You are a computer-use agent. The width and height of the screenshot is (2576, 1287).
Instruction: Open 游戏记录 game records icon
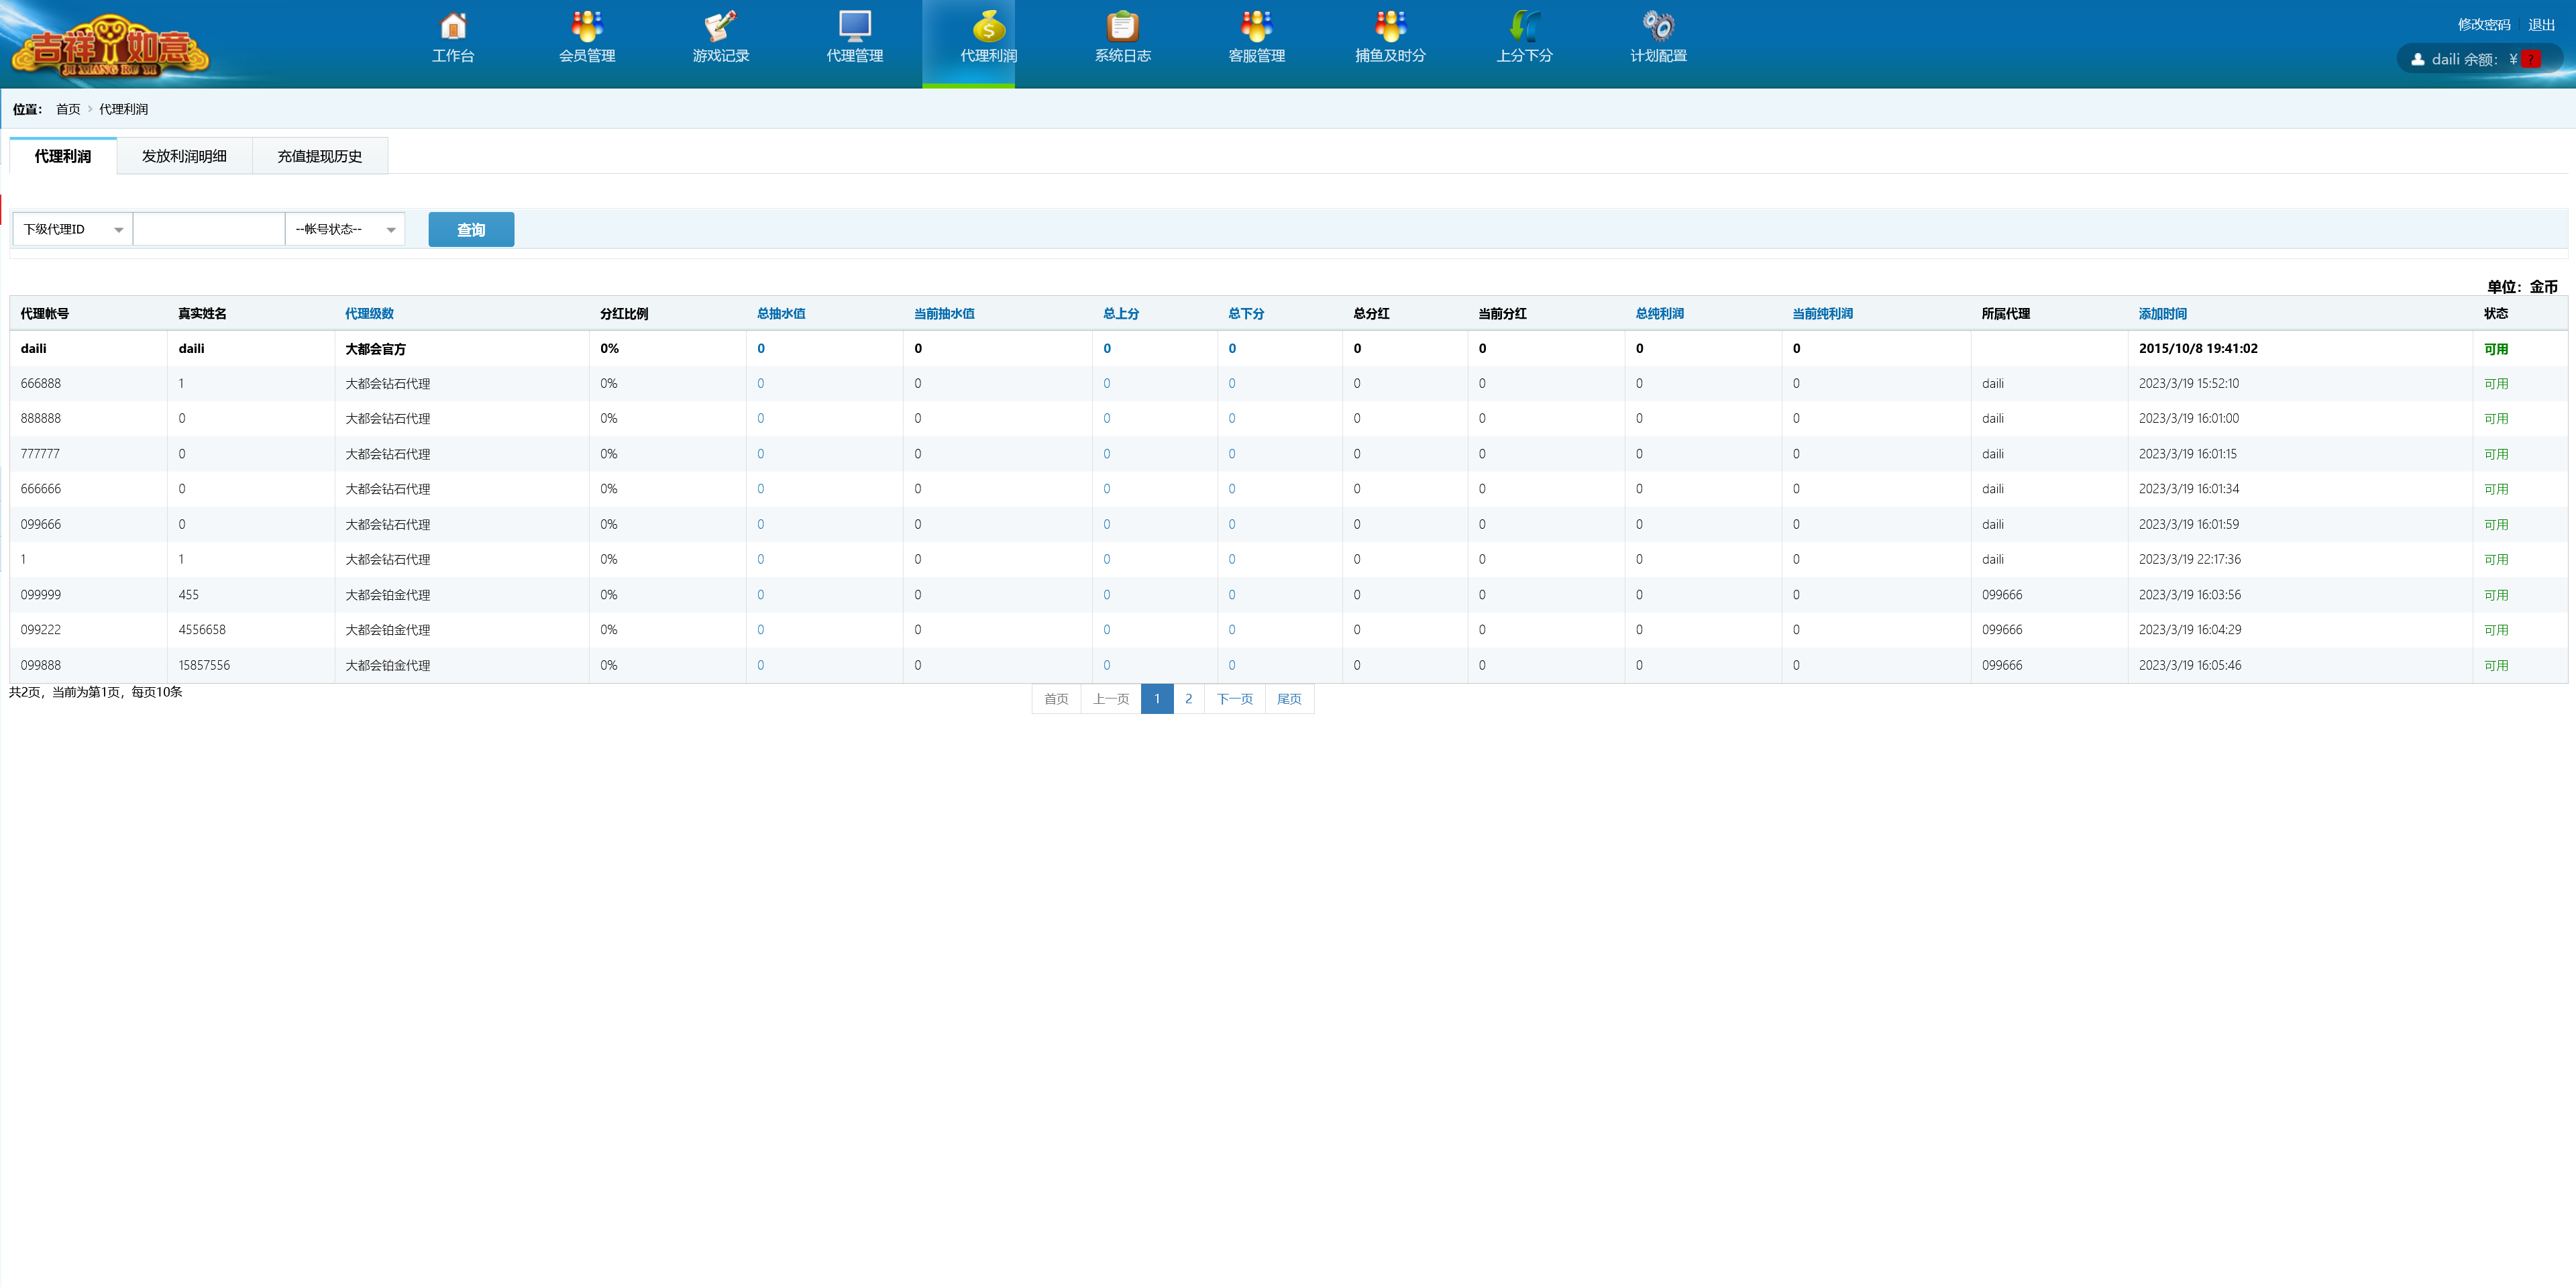(x=720, y=26)
